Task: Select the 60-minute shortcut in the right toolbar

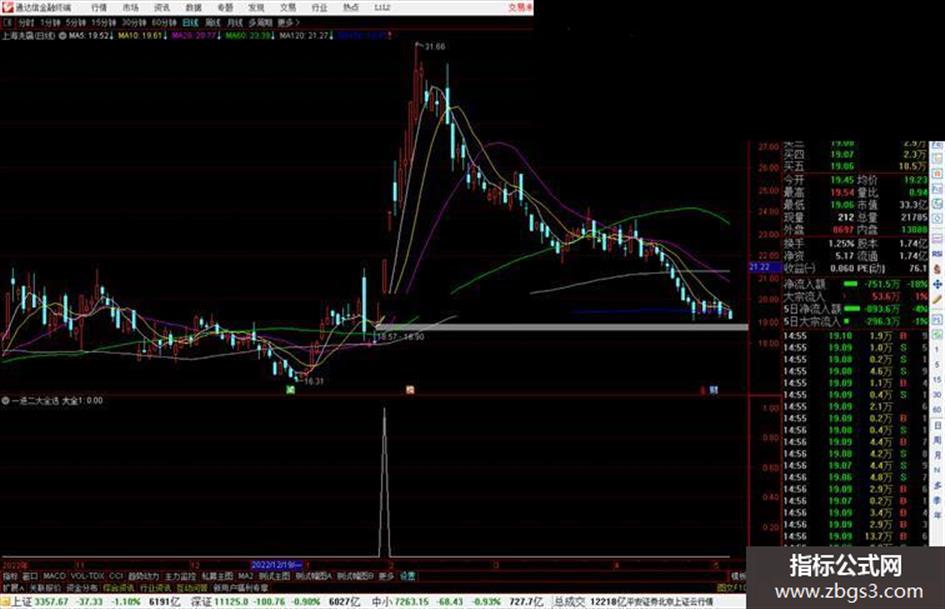Action: click(937, 409)
